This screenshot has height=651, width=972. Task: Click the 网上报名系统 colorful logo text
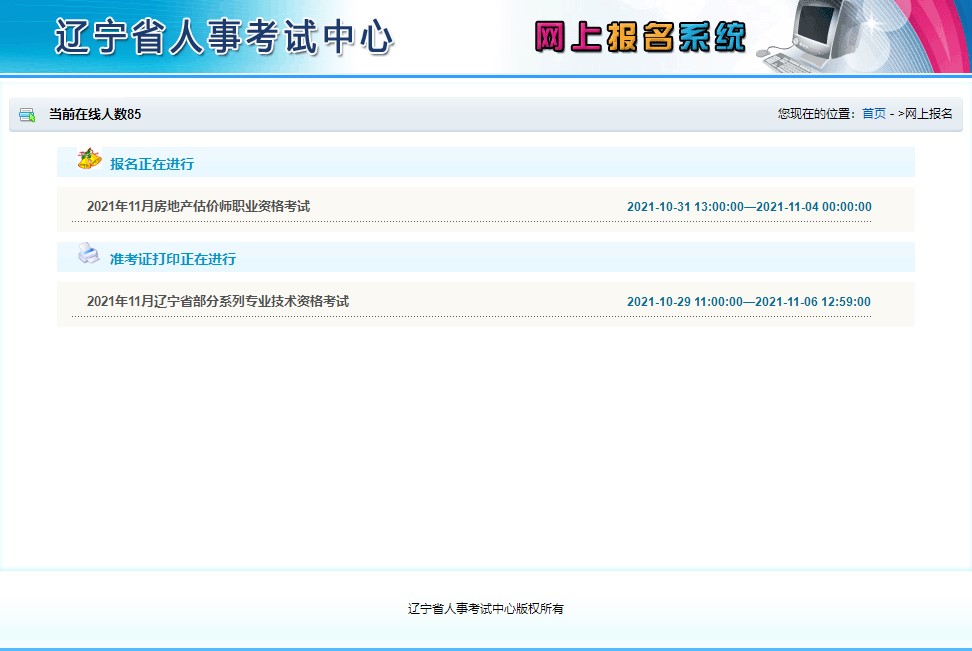pyautogui.click(x=640, y=37)
